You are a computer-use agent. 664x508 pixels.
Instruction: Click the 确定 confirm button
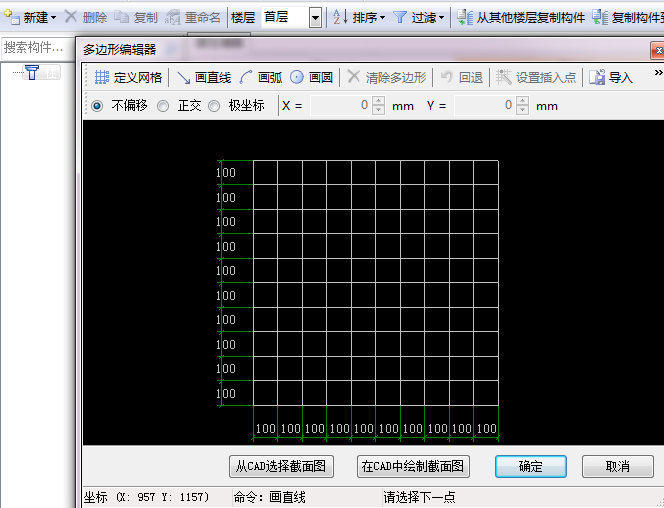click(531, 467)
